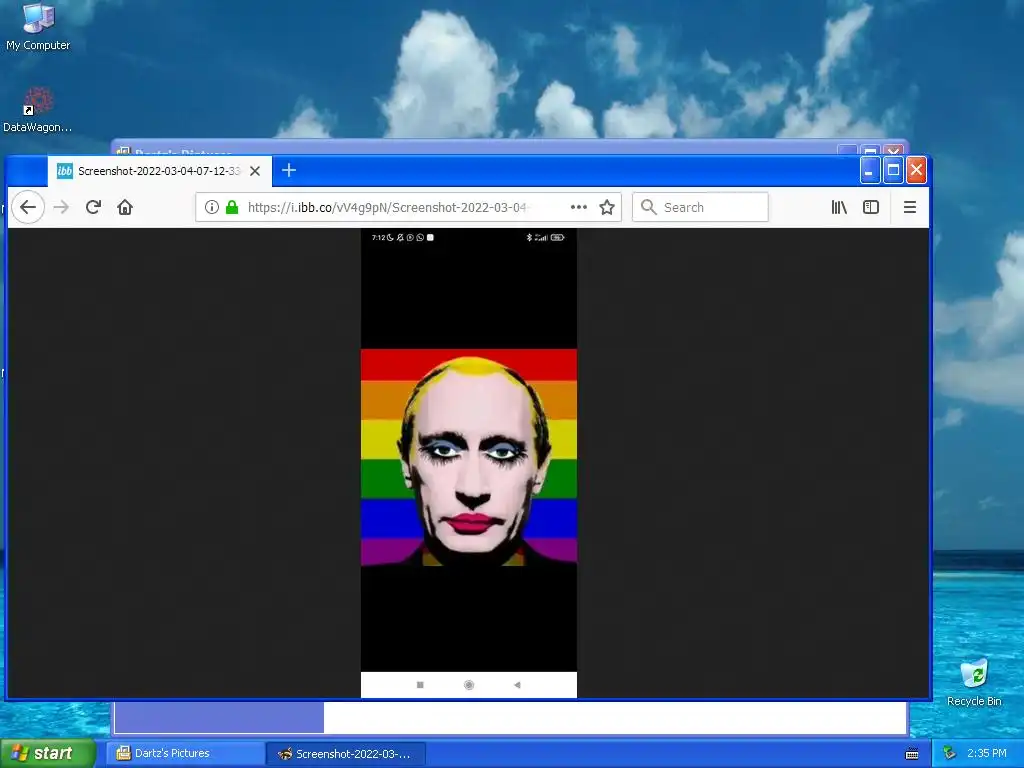Open My Computer desktop icon
Image resolution: width=1024 pixels, height=768 pixels.
click(38, 27)
